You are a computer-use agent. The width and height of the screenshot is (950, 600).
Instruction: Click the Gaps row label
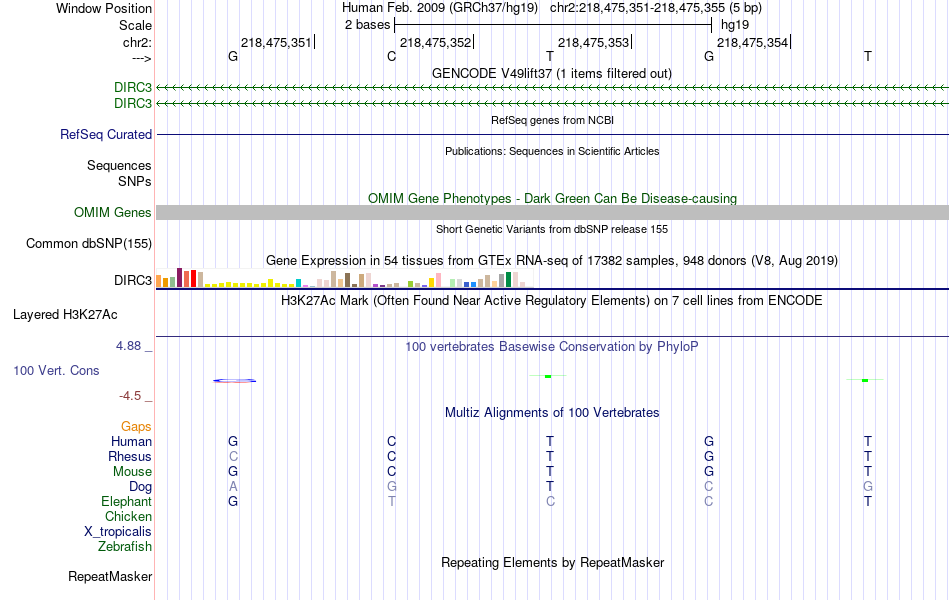point(136,427)
